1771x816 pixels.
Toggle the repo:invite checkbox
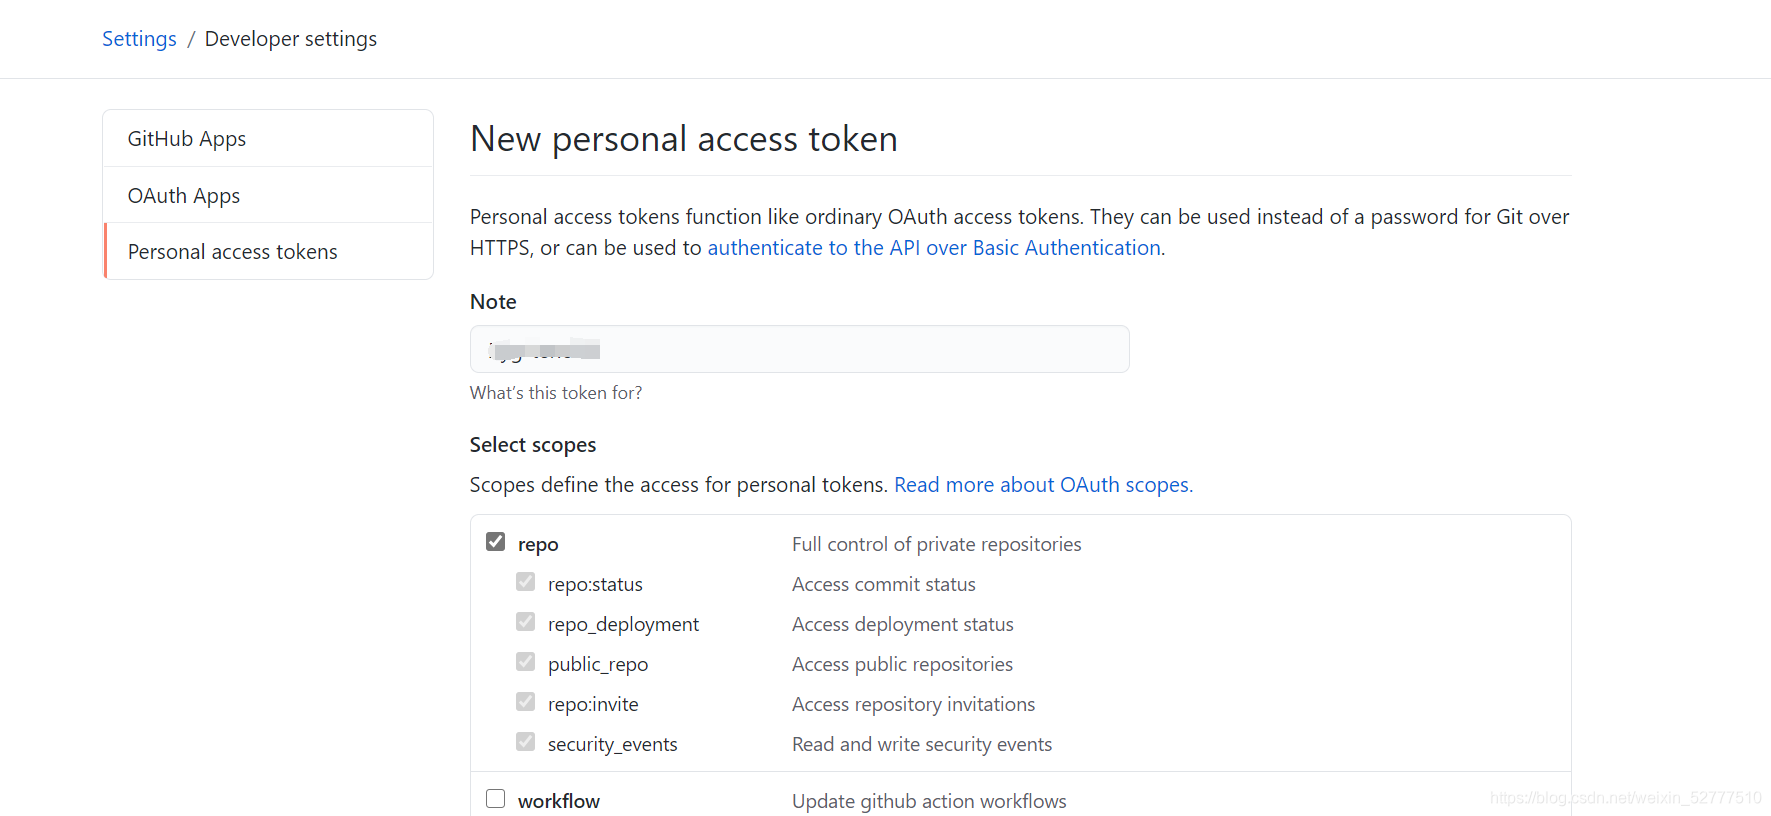point(526,702)
